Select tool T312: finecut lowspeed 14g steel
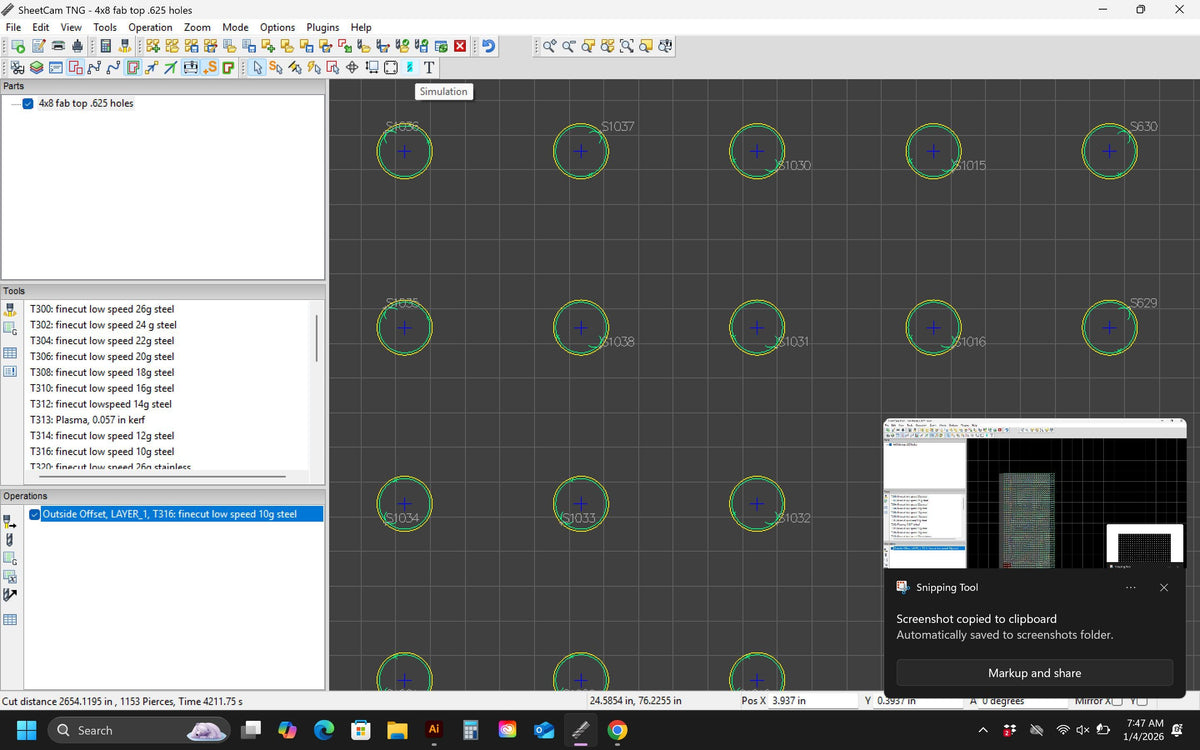1200x750 pixels. (x=101, y=404)
